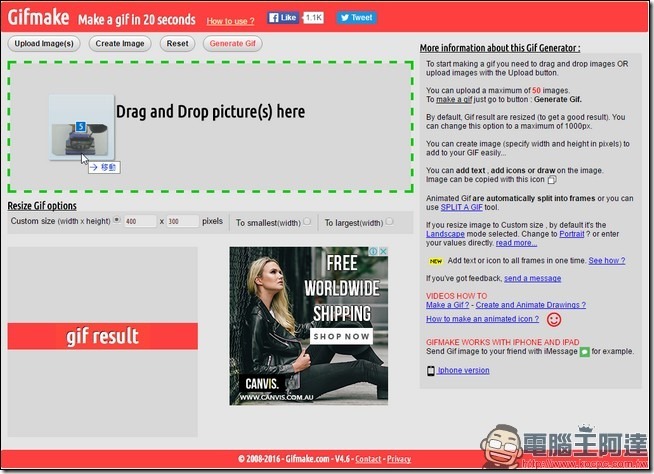Select the To smallest(width) radio option
Screen dimensions: 654x474
pos(307,221)
